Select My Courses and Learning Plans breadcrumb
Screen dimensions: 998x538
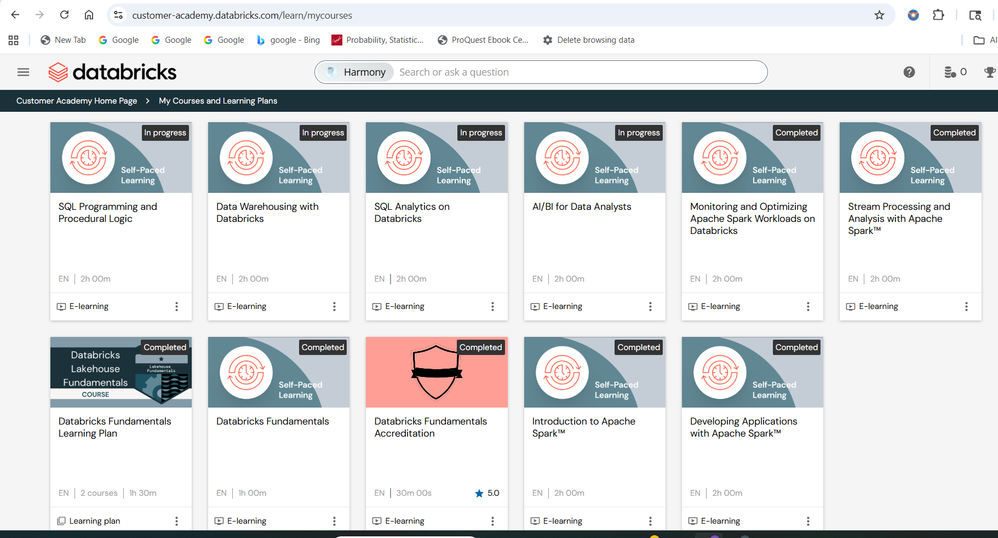coord(218,101)
